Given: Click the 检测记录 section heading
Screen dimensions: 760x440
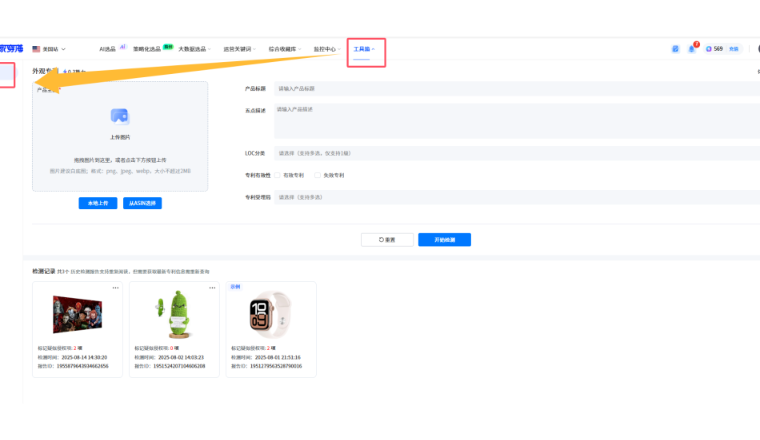Looking at the screenshot, I should [44, 271].
